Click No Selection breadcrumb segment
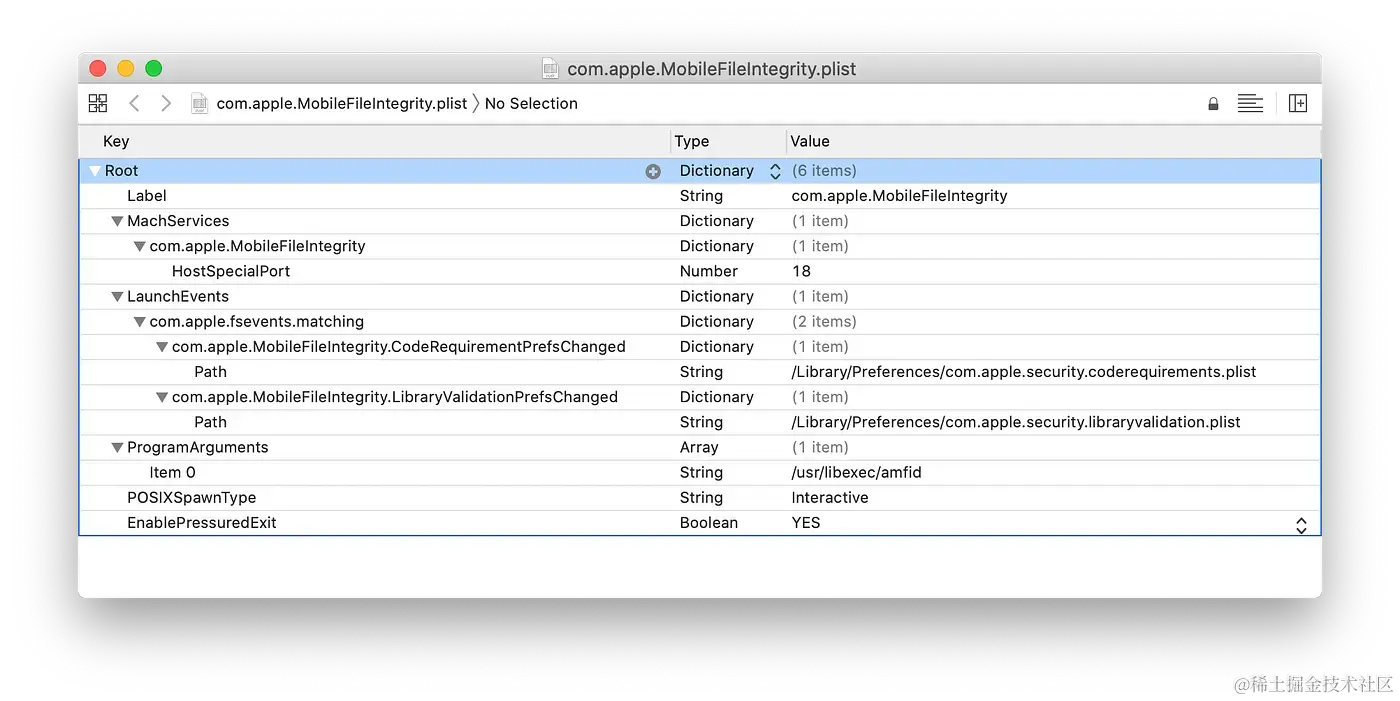The height and width of the screenshot is (701, 1400). (x=531, y=103)
